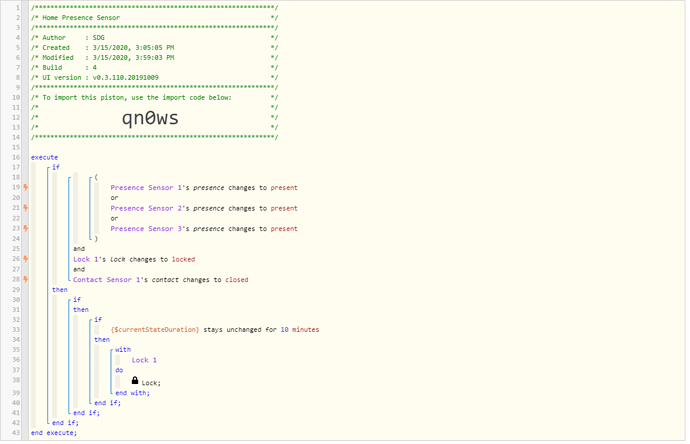690x444 pixels.
Task: Select the Lock 1 device under with
Action: tap(144, 360)
